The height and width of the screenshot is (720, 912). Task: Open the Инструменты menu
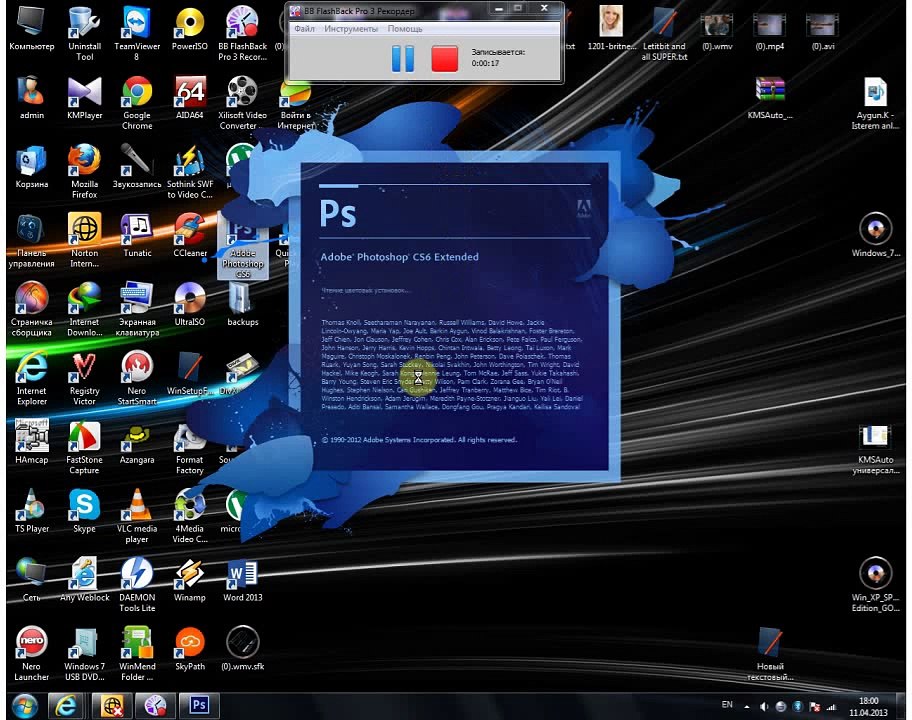351,28
